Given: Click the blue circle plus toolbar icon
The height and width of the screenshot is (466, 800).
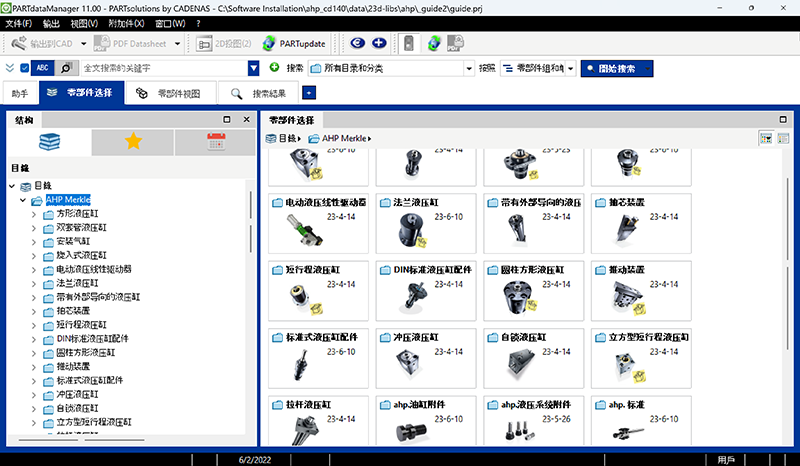Looking at the screenshot, I should tap(379, 43).
